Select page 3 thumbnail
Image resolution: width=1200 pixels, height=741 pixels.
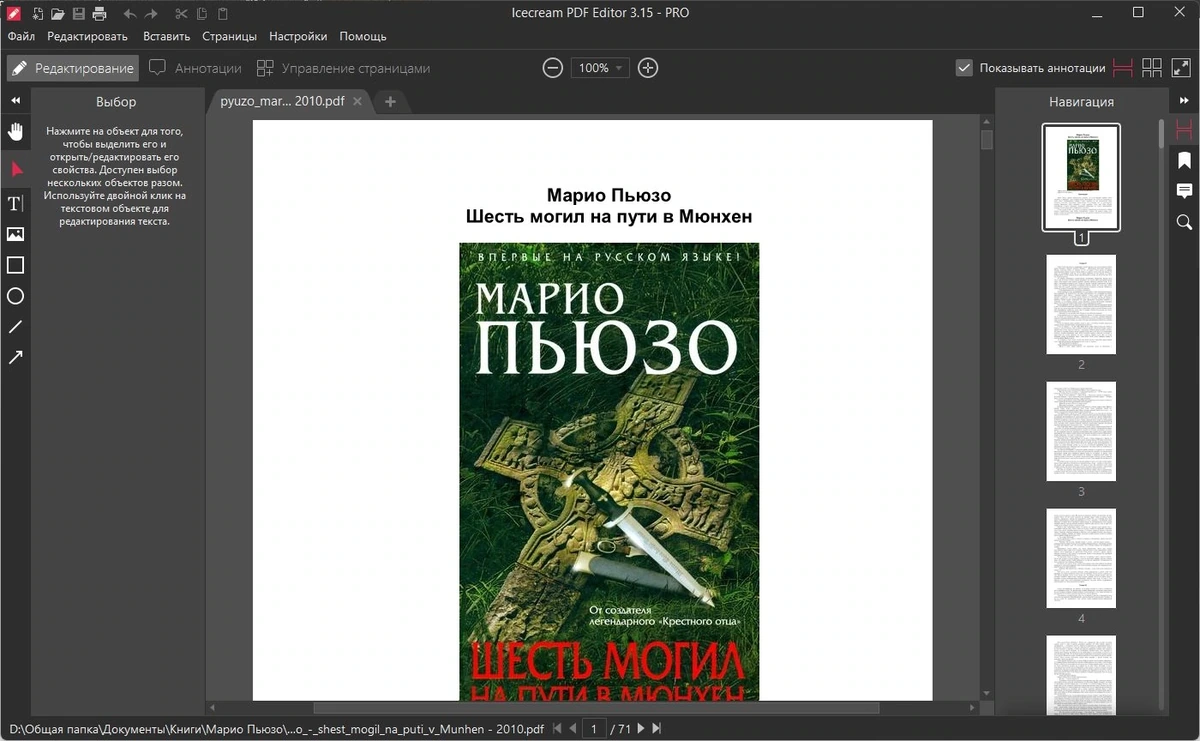[1081, 431]
